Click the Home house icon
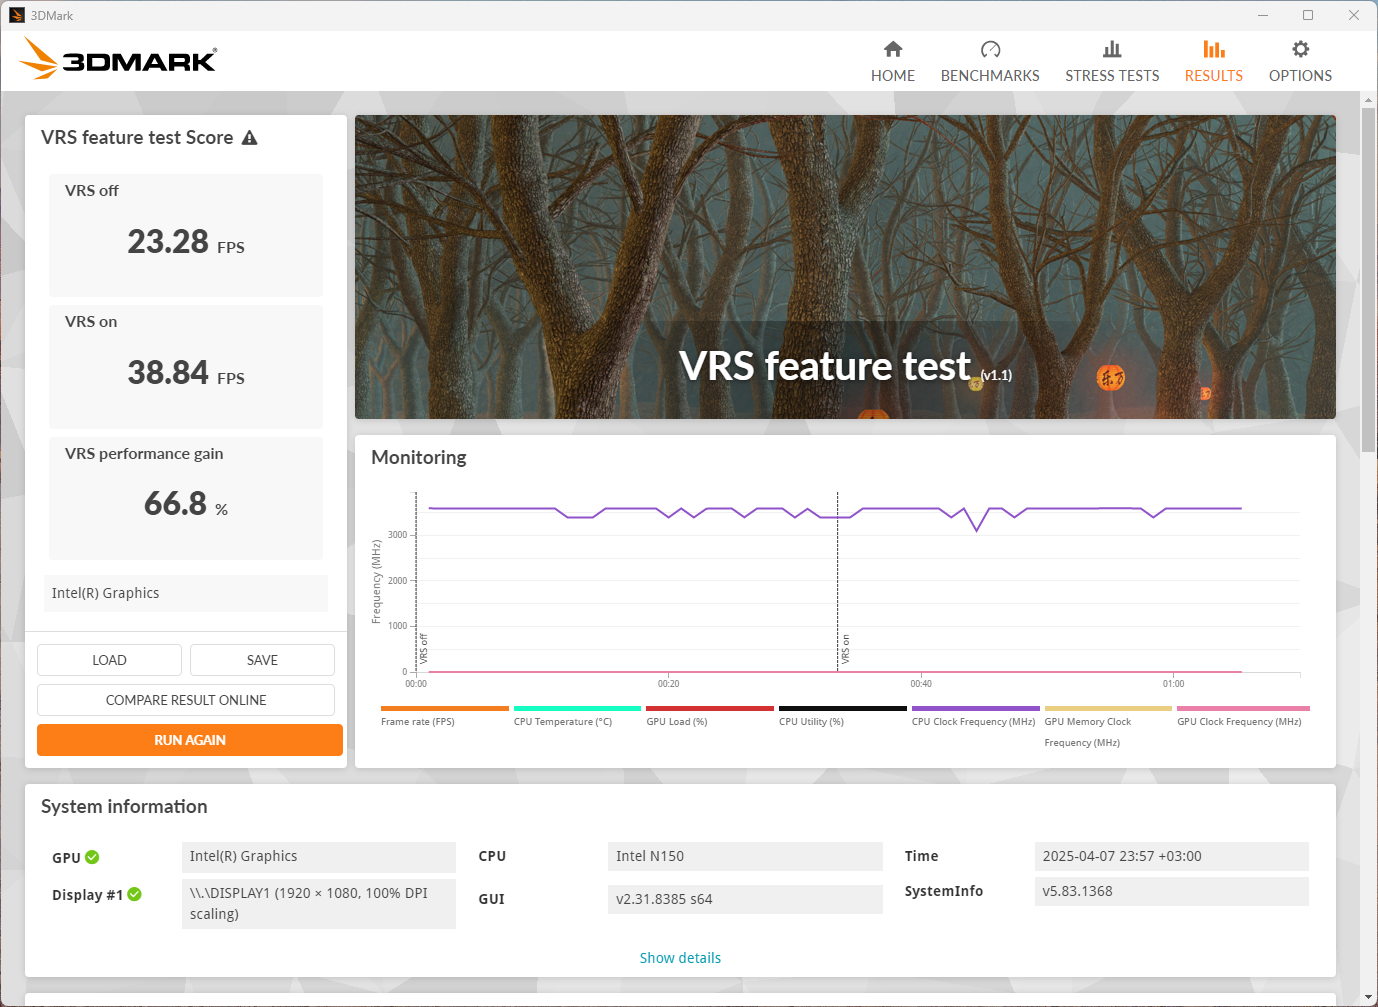Viewport: 1378px width, 1007px height. click(x=893, y=49)
